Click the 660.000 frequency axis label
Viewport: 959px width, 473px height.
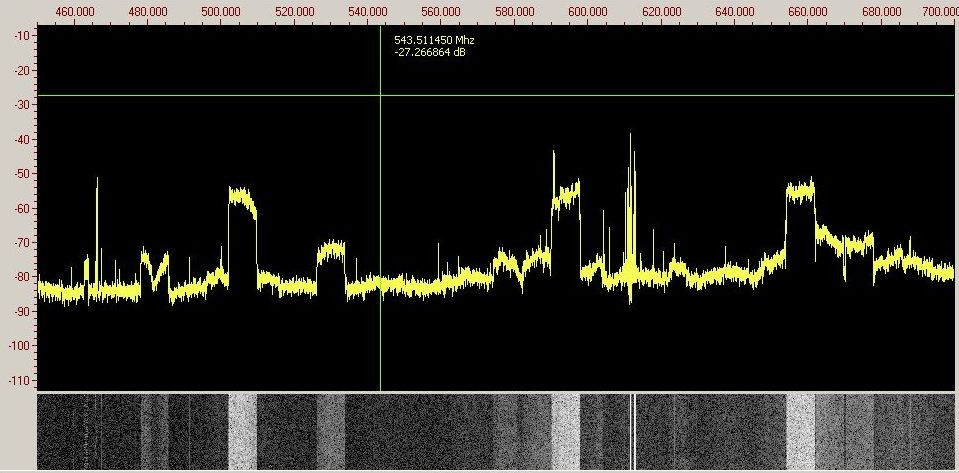click(x=809, y=12)
